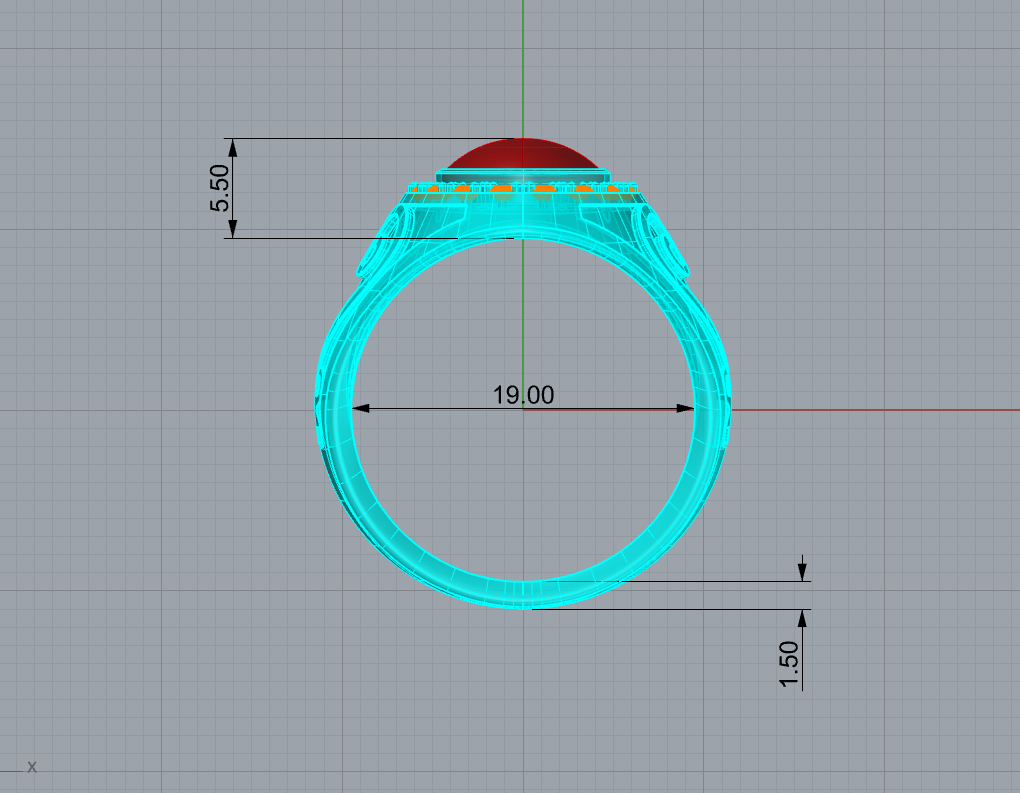Select the 19.00 diameter dimension text
The height and width of the screenshot is (793, 1020).
tap(523, 395)
